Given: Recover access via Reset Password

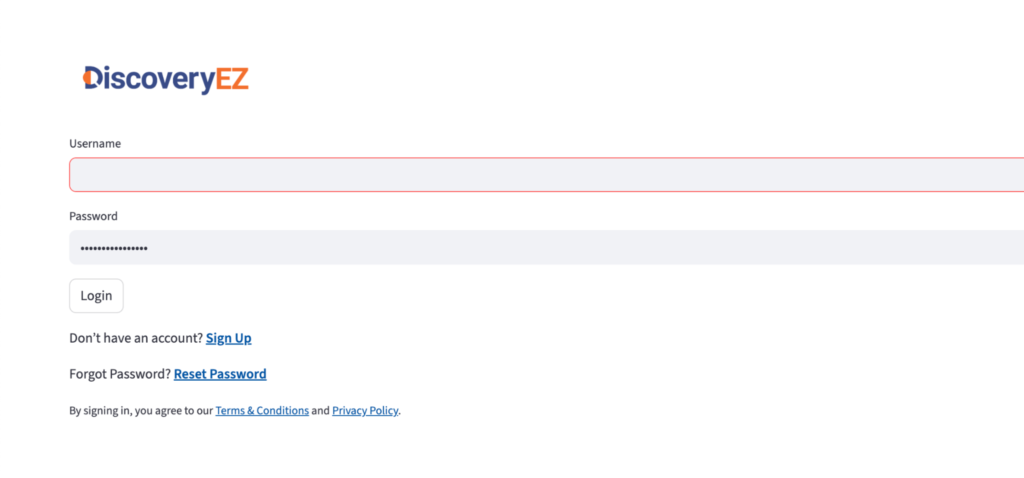Looking at the screenshot, I should [x=220, y=374].
